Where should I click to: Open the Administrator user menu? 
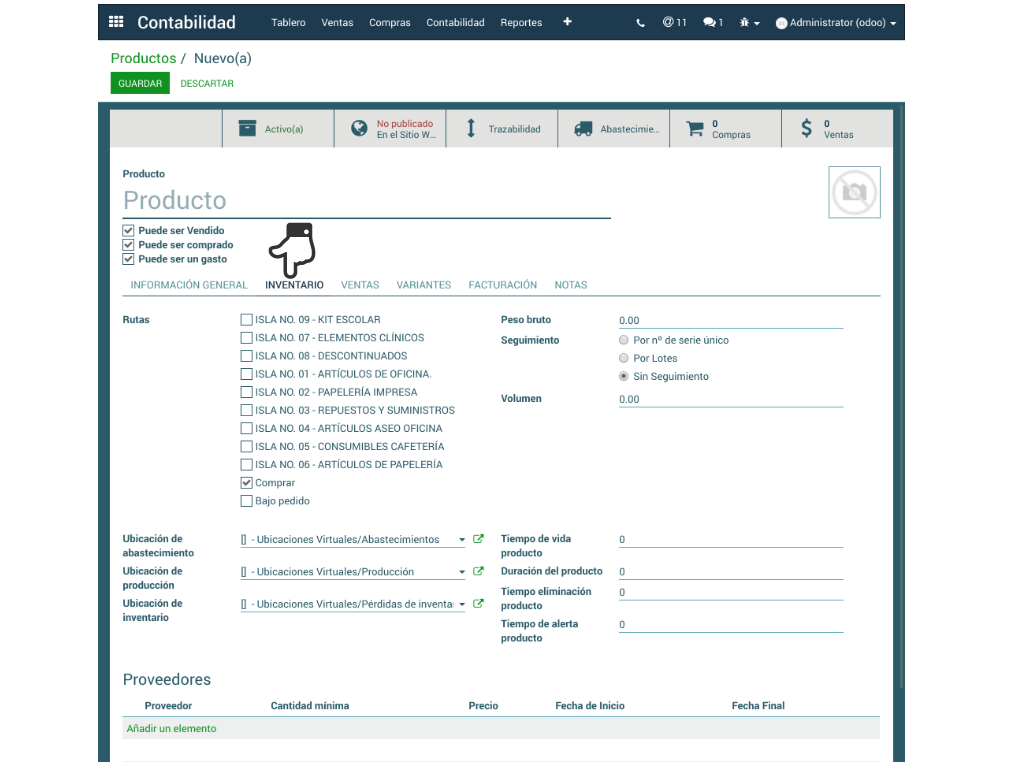(836, 22)
